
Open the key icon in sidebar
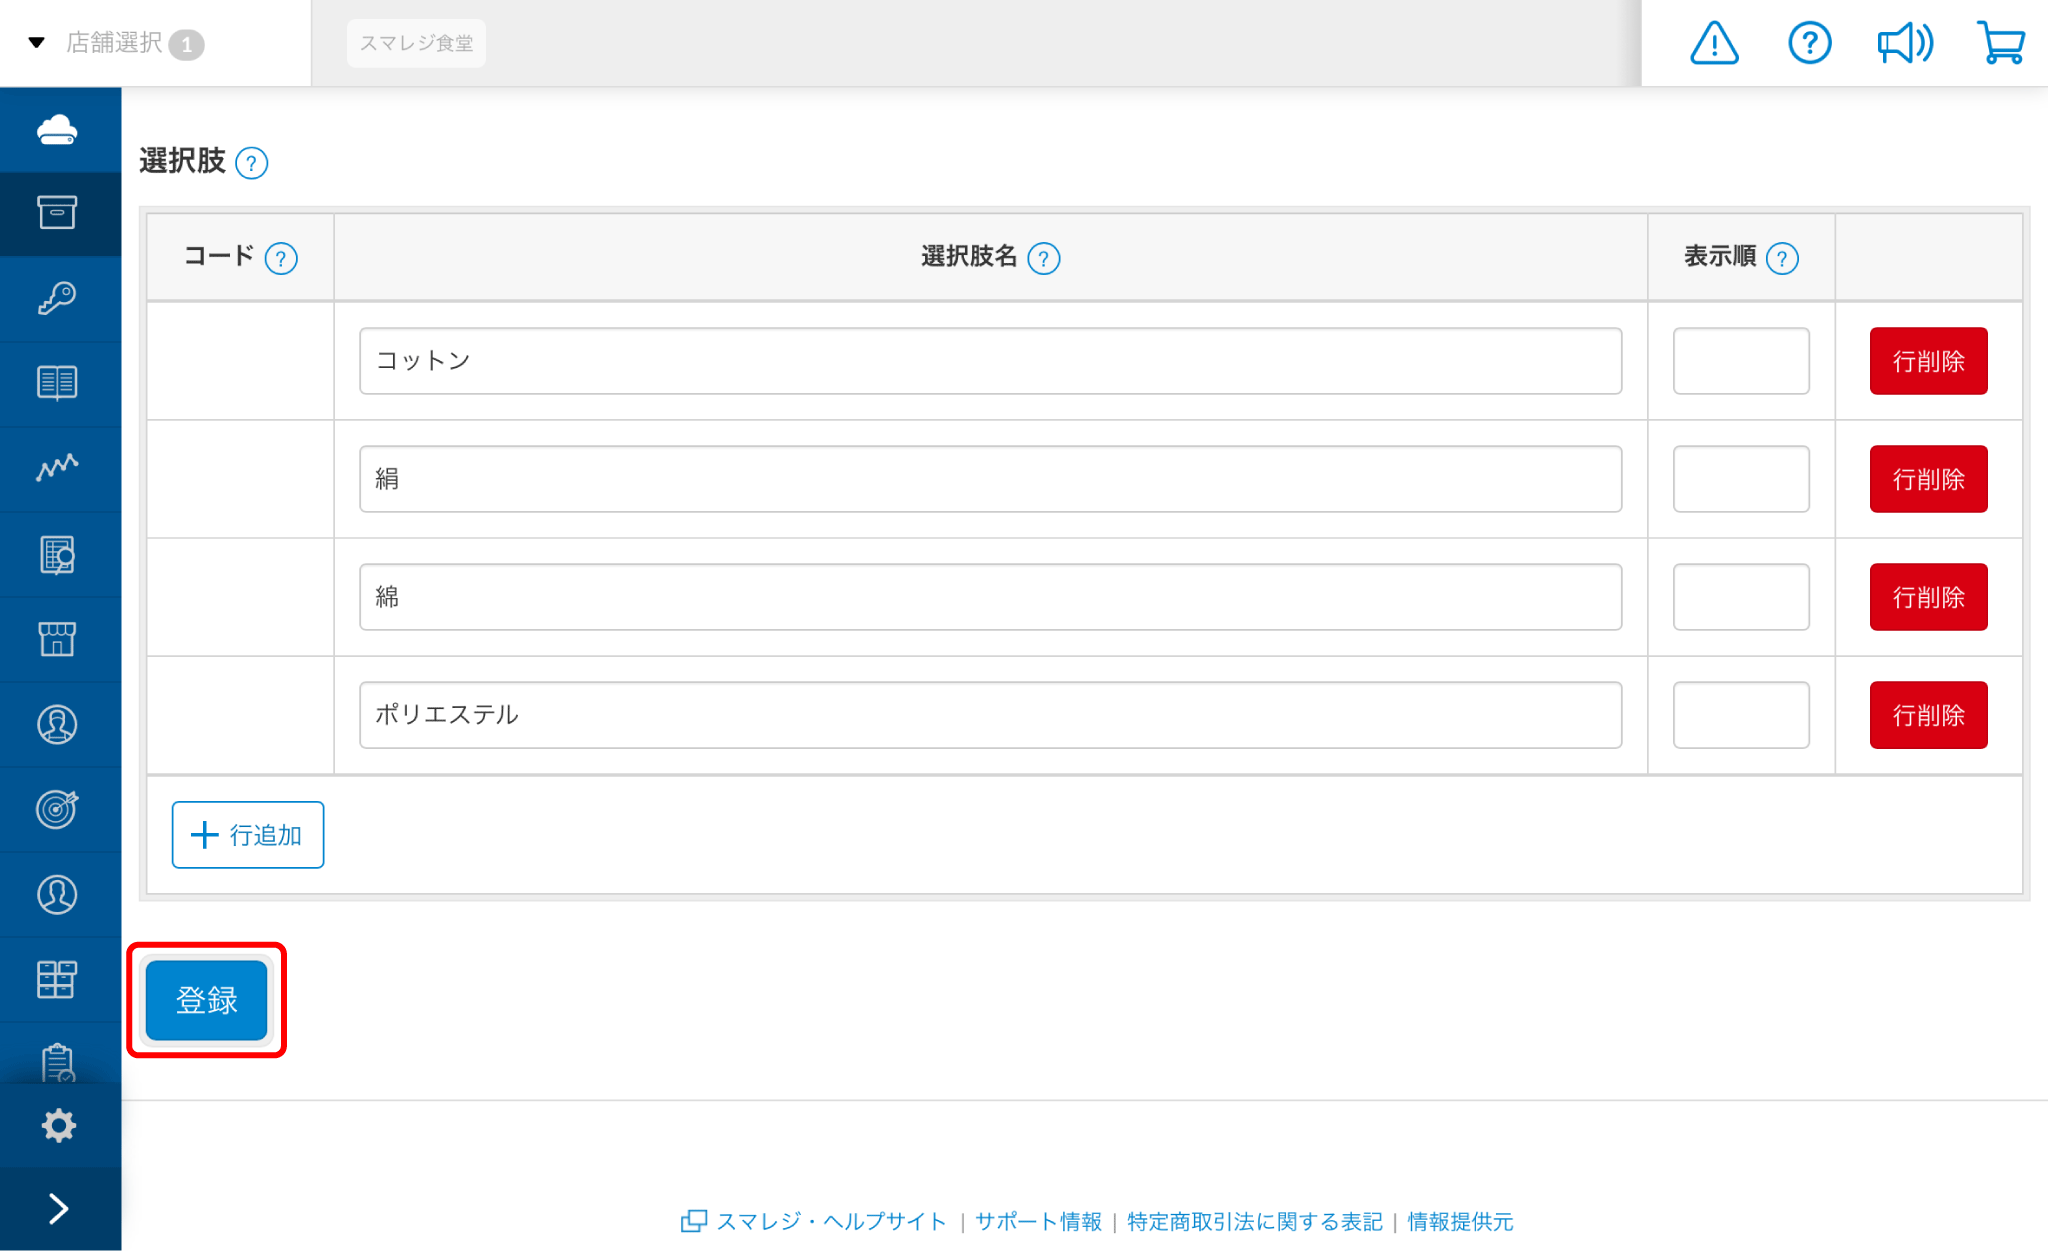tap(58, 298)
